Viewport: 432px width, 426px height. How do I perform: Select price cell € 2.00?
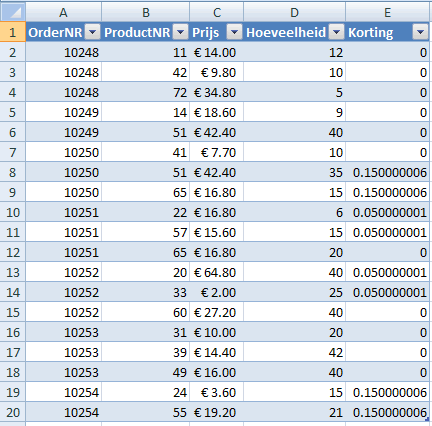tap(217, 292)
